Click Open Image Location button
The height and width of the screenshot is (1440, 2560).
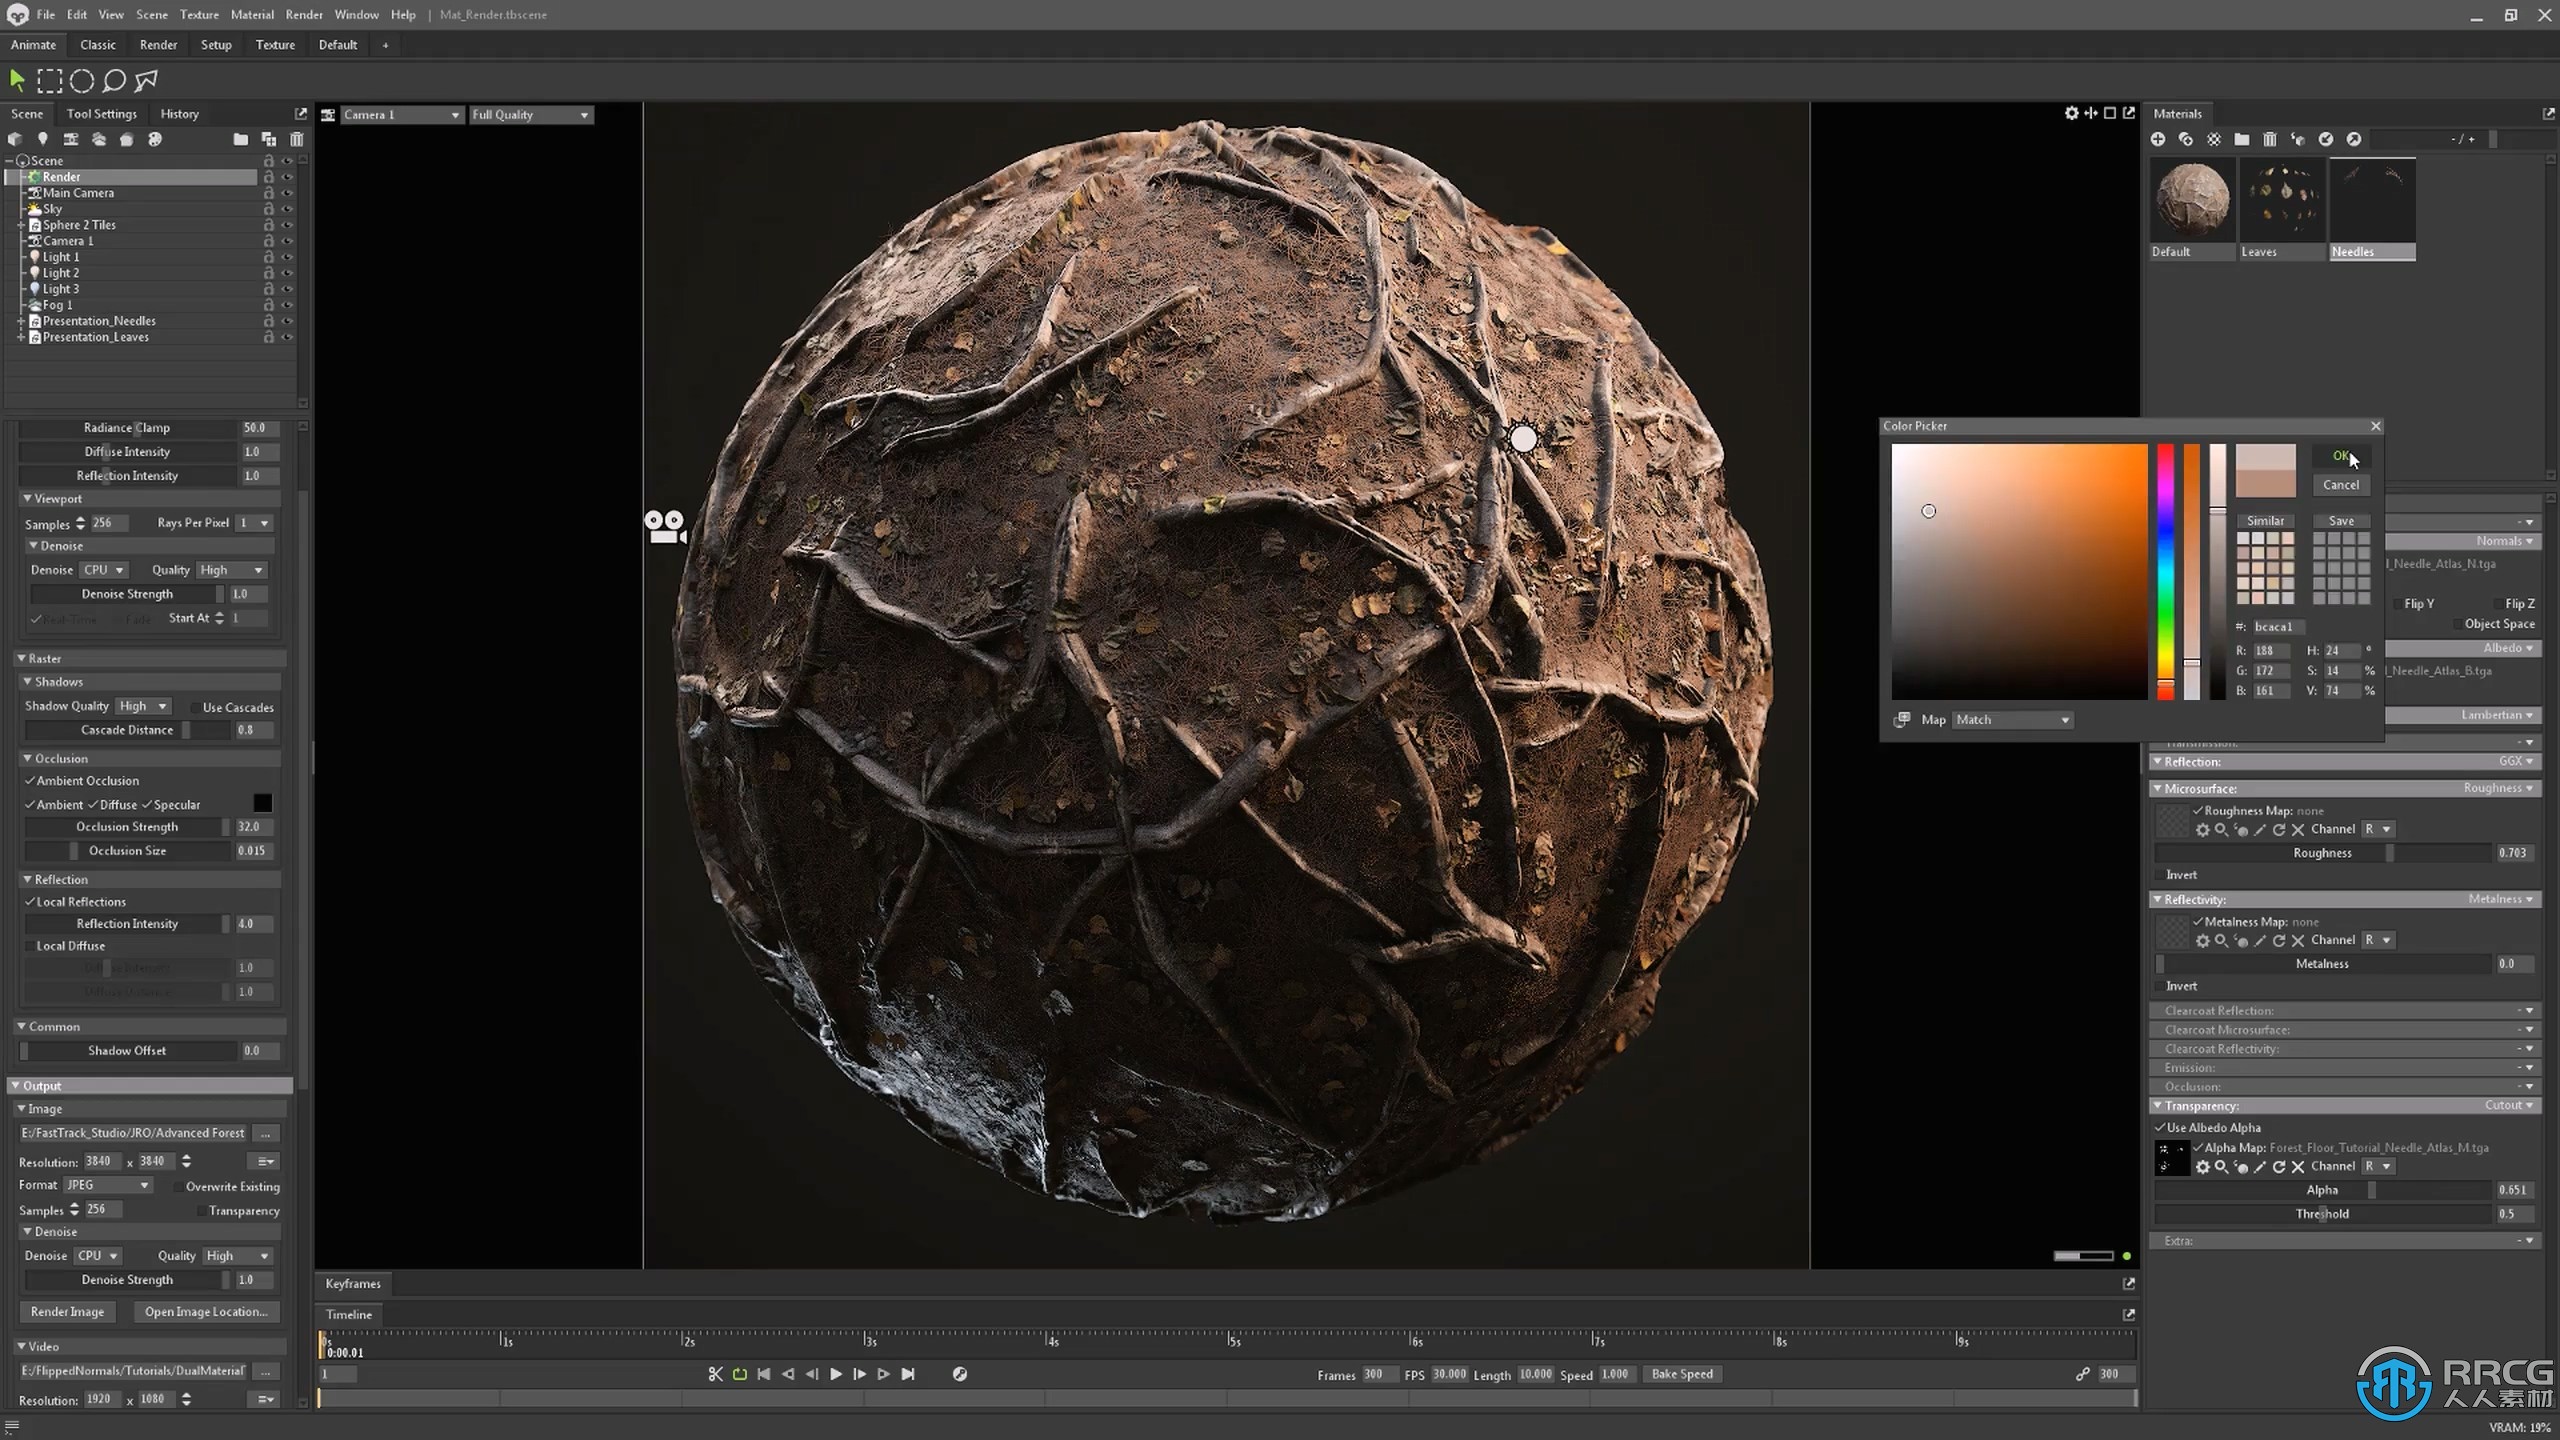(206, 1312)
